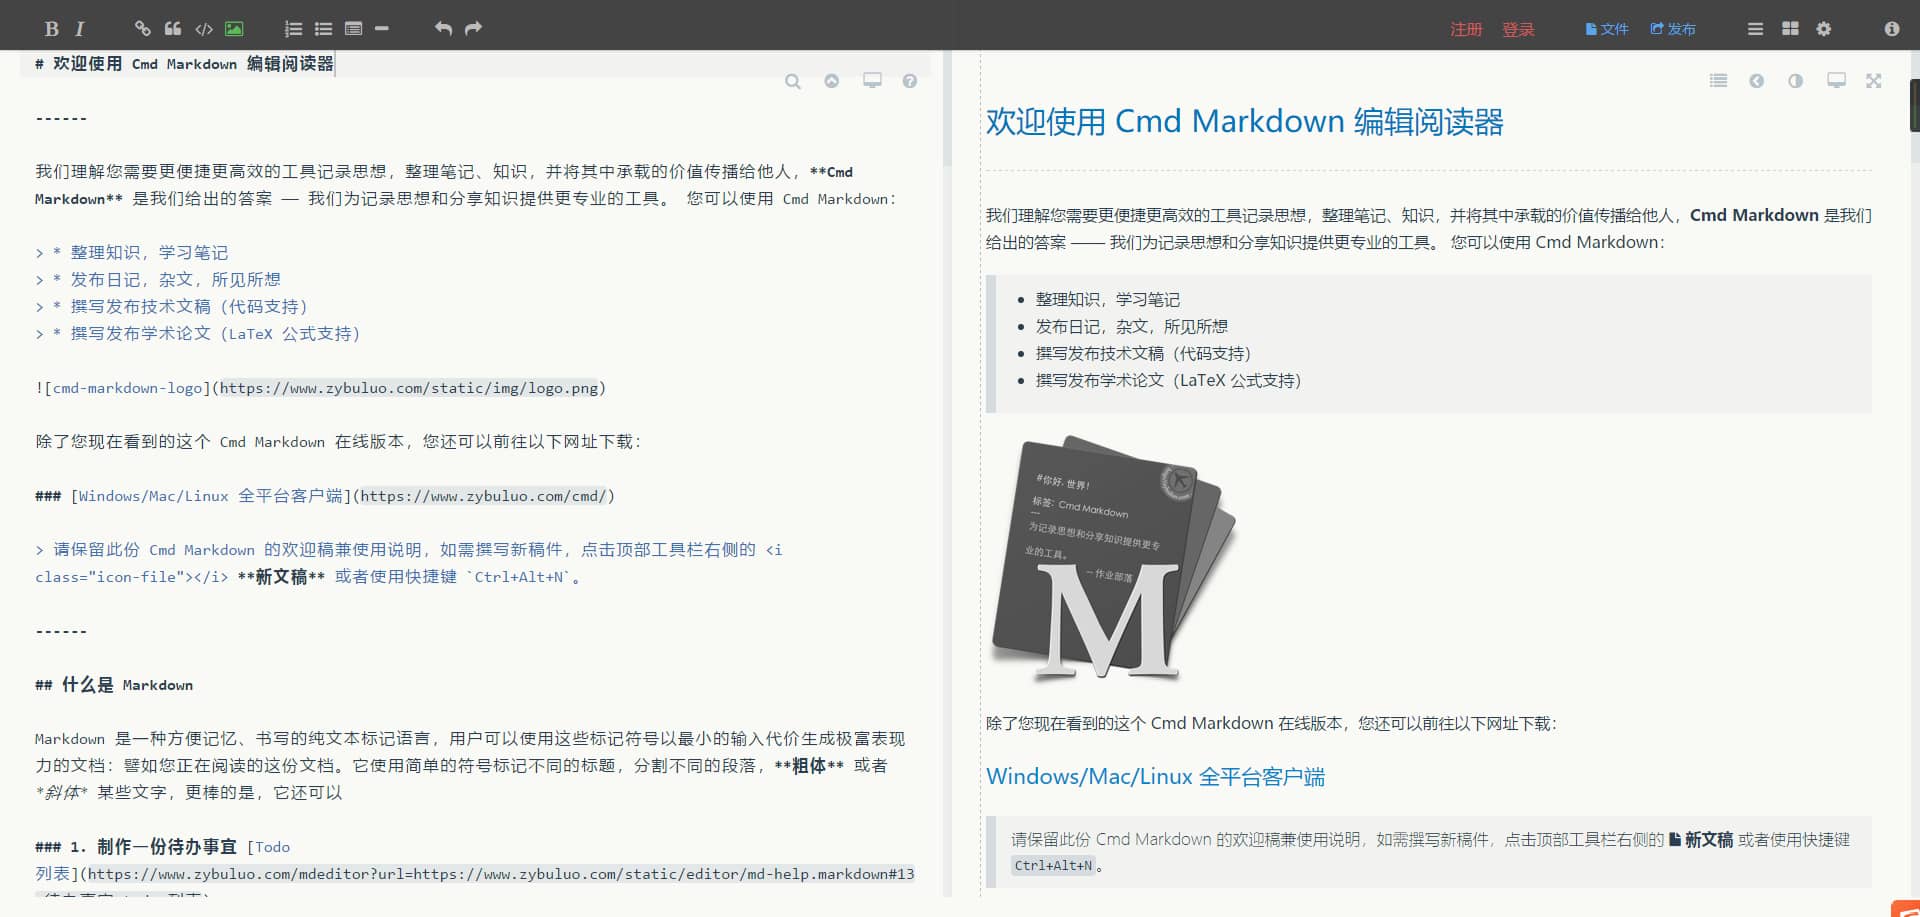Image resolution: width=1920 pixels, height=917 pixels.
Task: Insert a code block
Action: [x=204, y=28]
